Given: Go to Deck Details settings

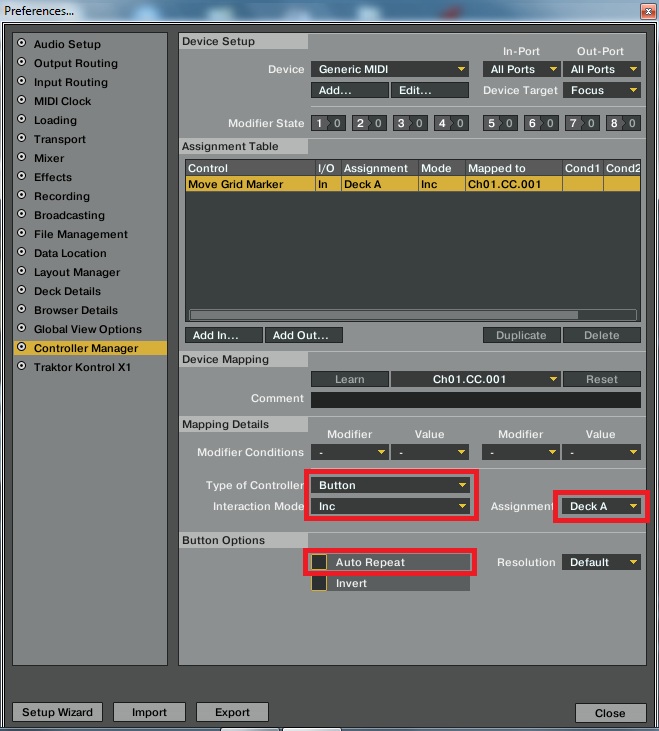Looking at the screenshot, I should (x=67, y=291).
